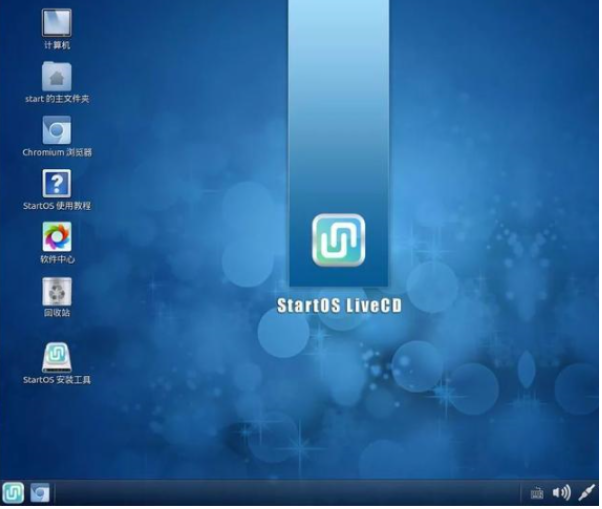Open the 软件中心 software center icon
The height and width of the screenshot is (509, 602).
point(56,237)
